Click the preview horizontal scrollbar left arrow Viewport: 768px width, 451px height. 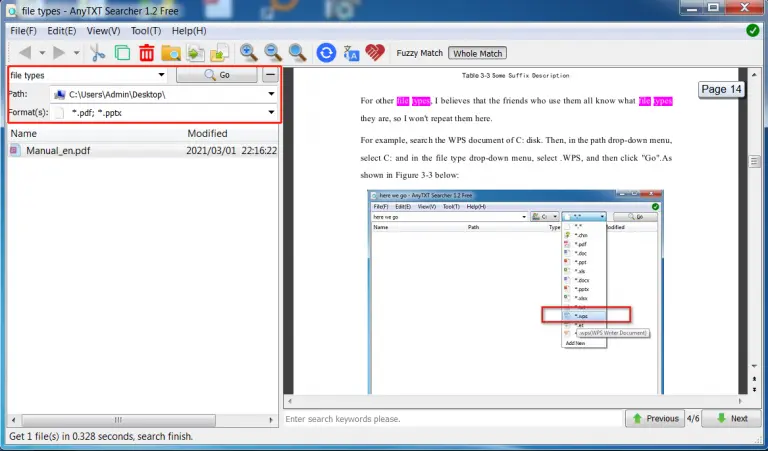pyautogui.click(x=290, y=401)
